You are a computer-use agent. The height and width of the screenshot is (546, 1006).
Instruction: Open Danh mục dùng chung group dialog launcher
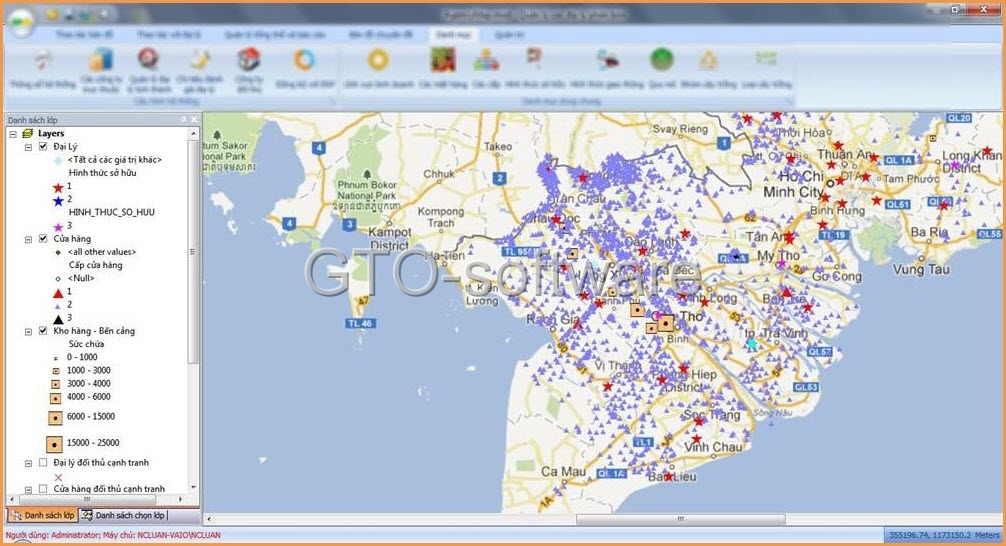pos(790,101)
